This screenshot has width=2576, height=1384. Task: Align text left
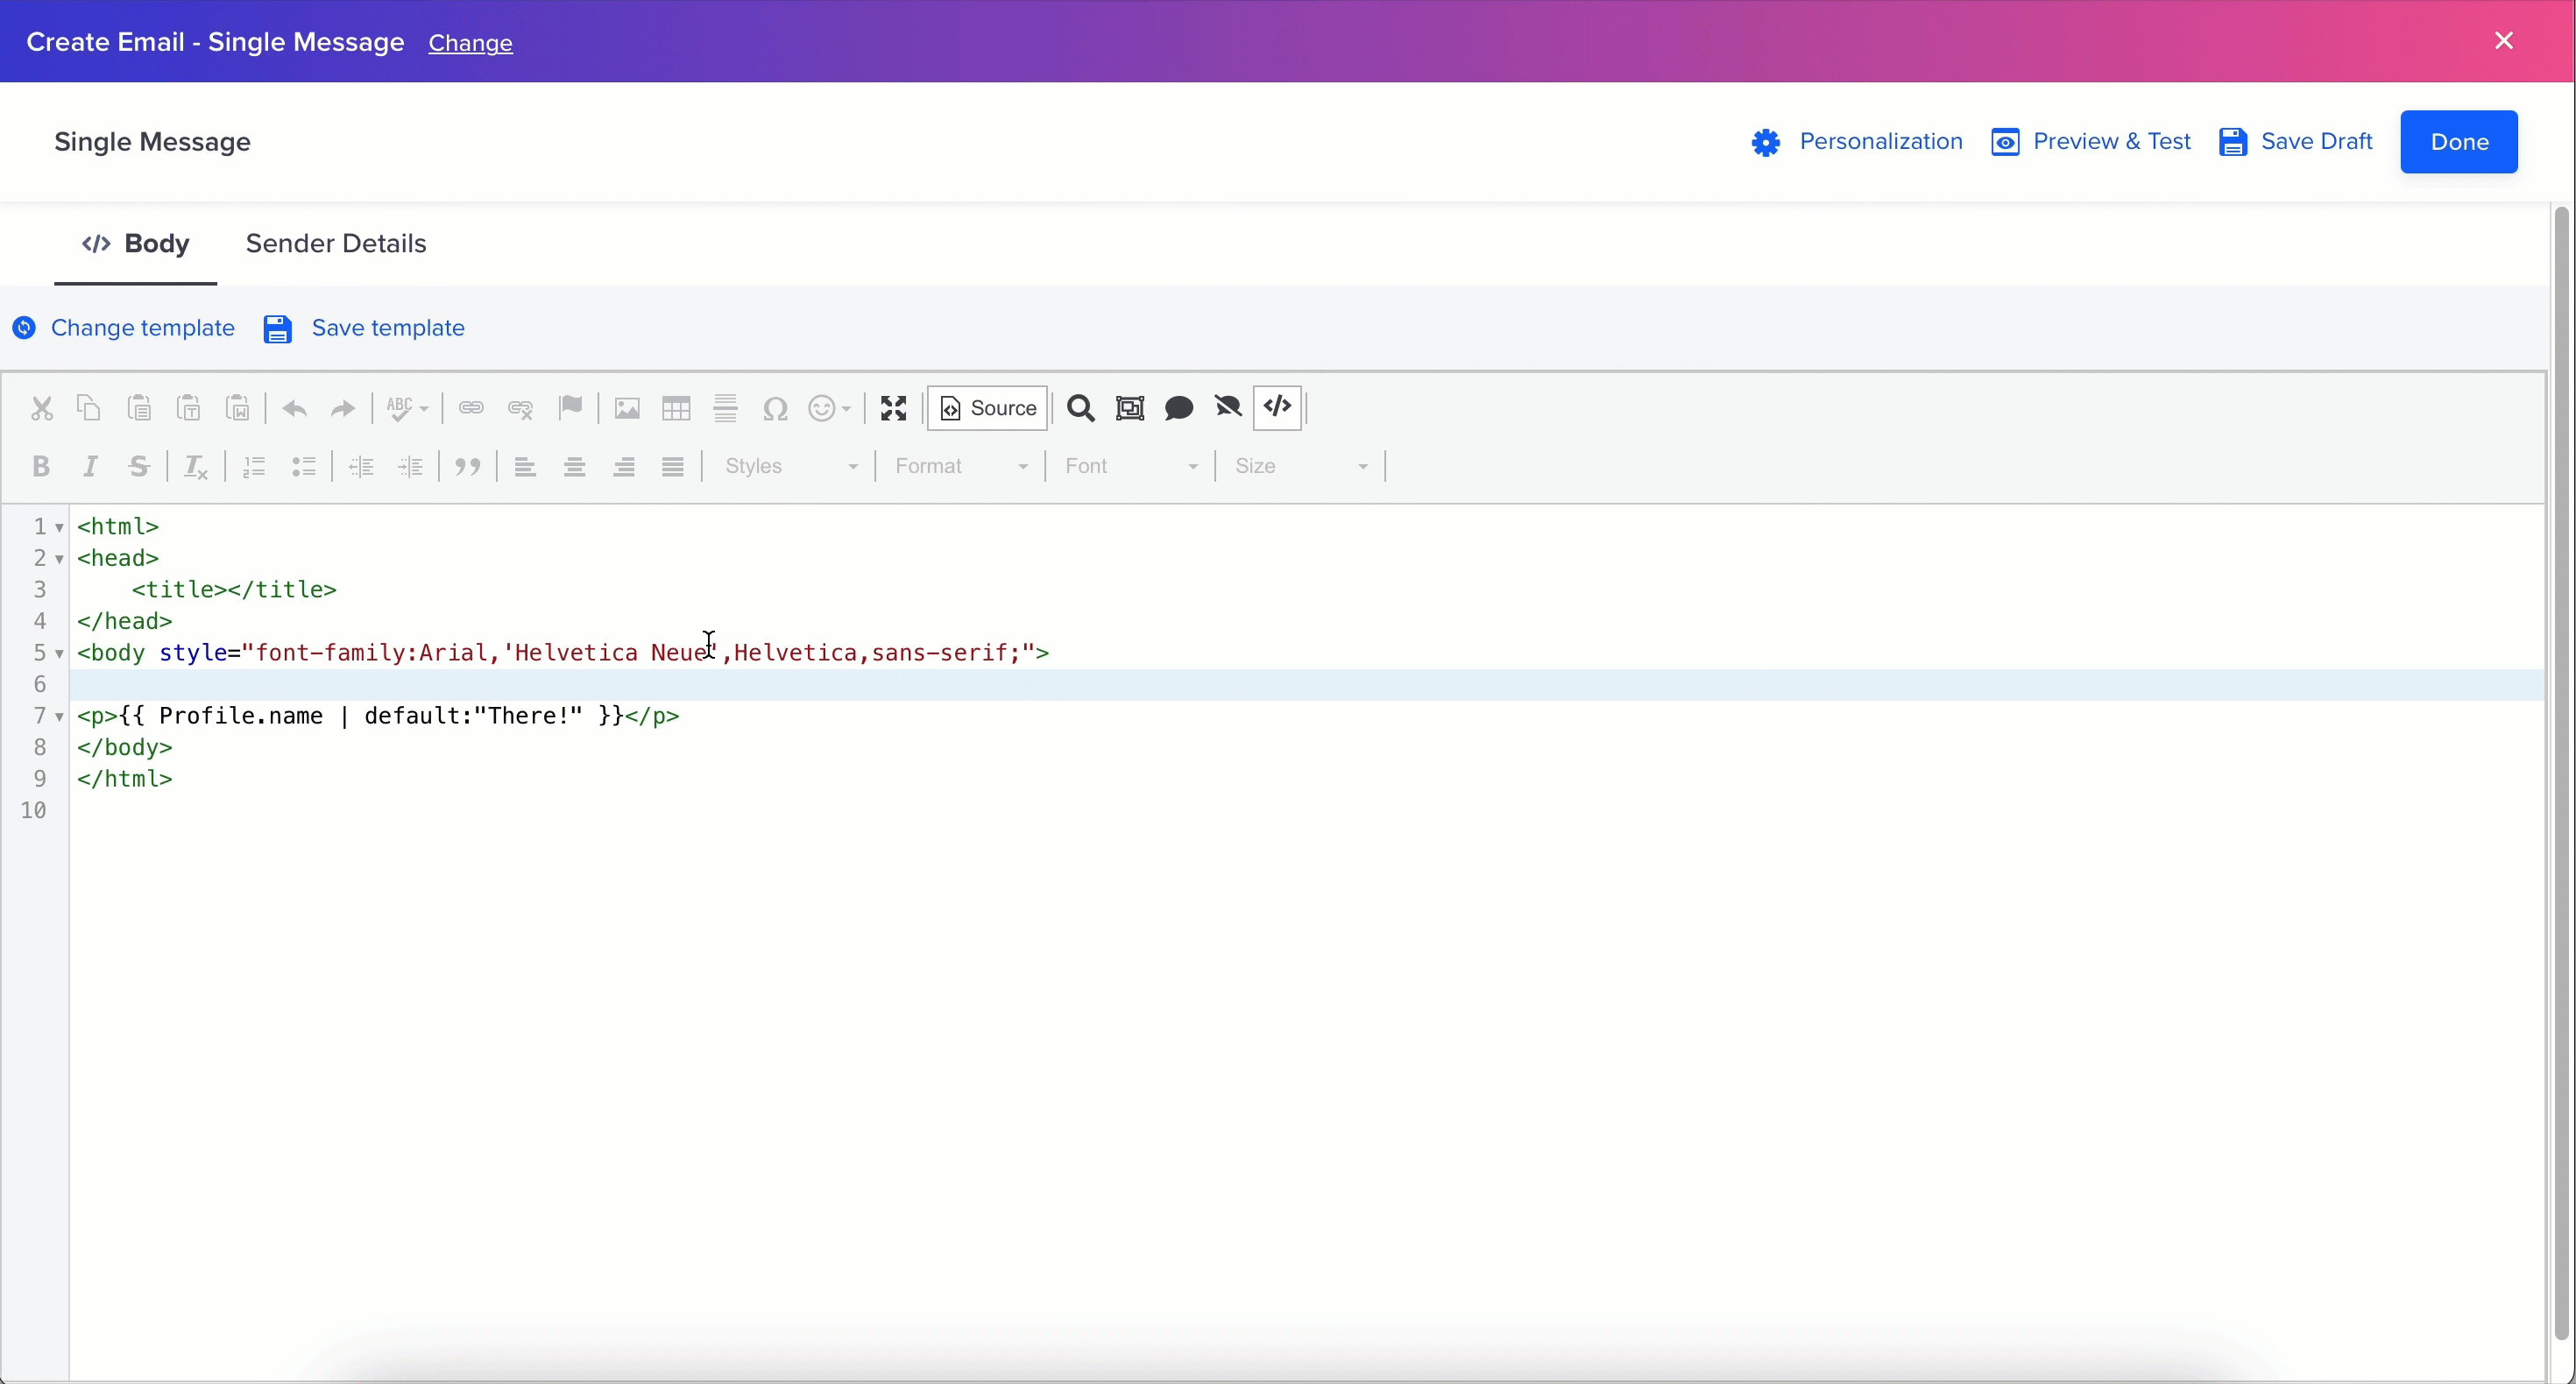pyautogui.click(x=525, y=466)
